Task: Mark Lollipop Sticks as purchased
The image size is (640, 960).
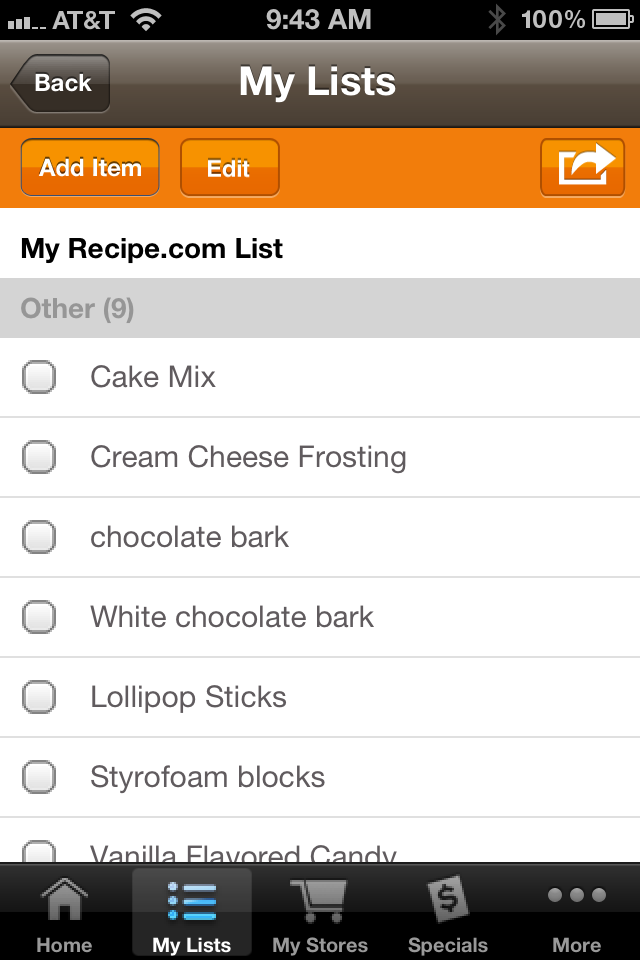Action: pyautogui.click(x=39, y=697)
